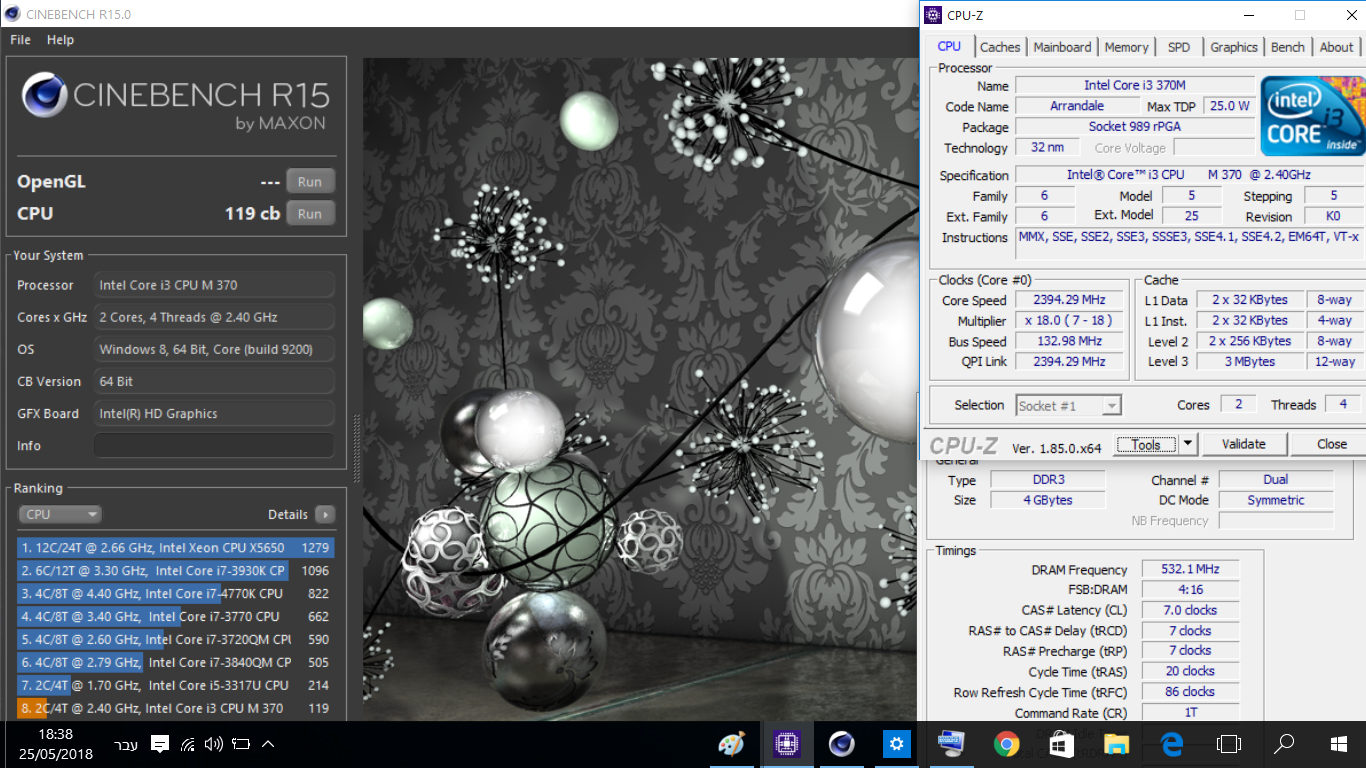Switch to the Graphics tab in CPU-Z
This screenshot has width=1366, height=768.
[1234, 47]
